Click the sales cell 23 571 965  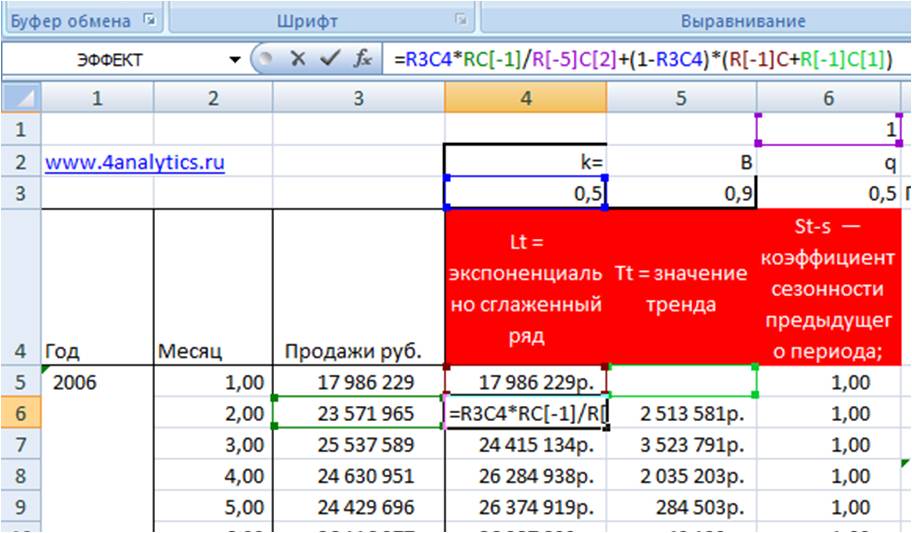(358, 413)
